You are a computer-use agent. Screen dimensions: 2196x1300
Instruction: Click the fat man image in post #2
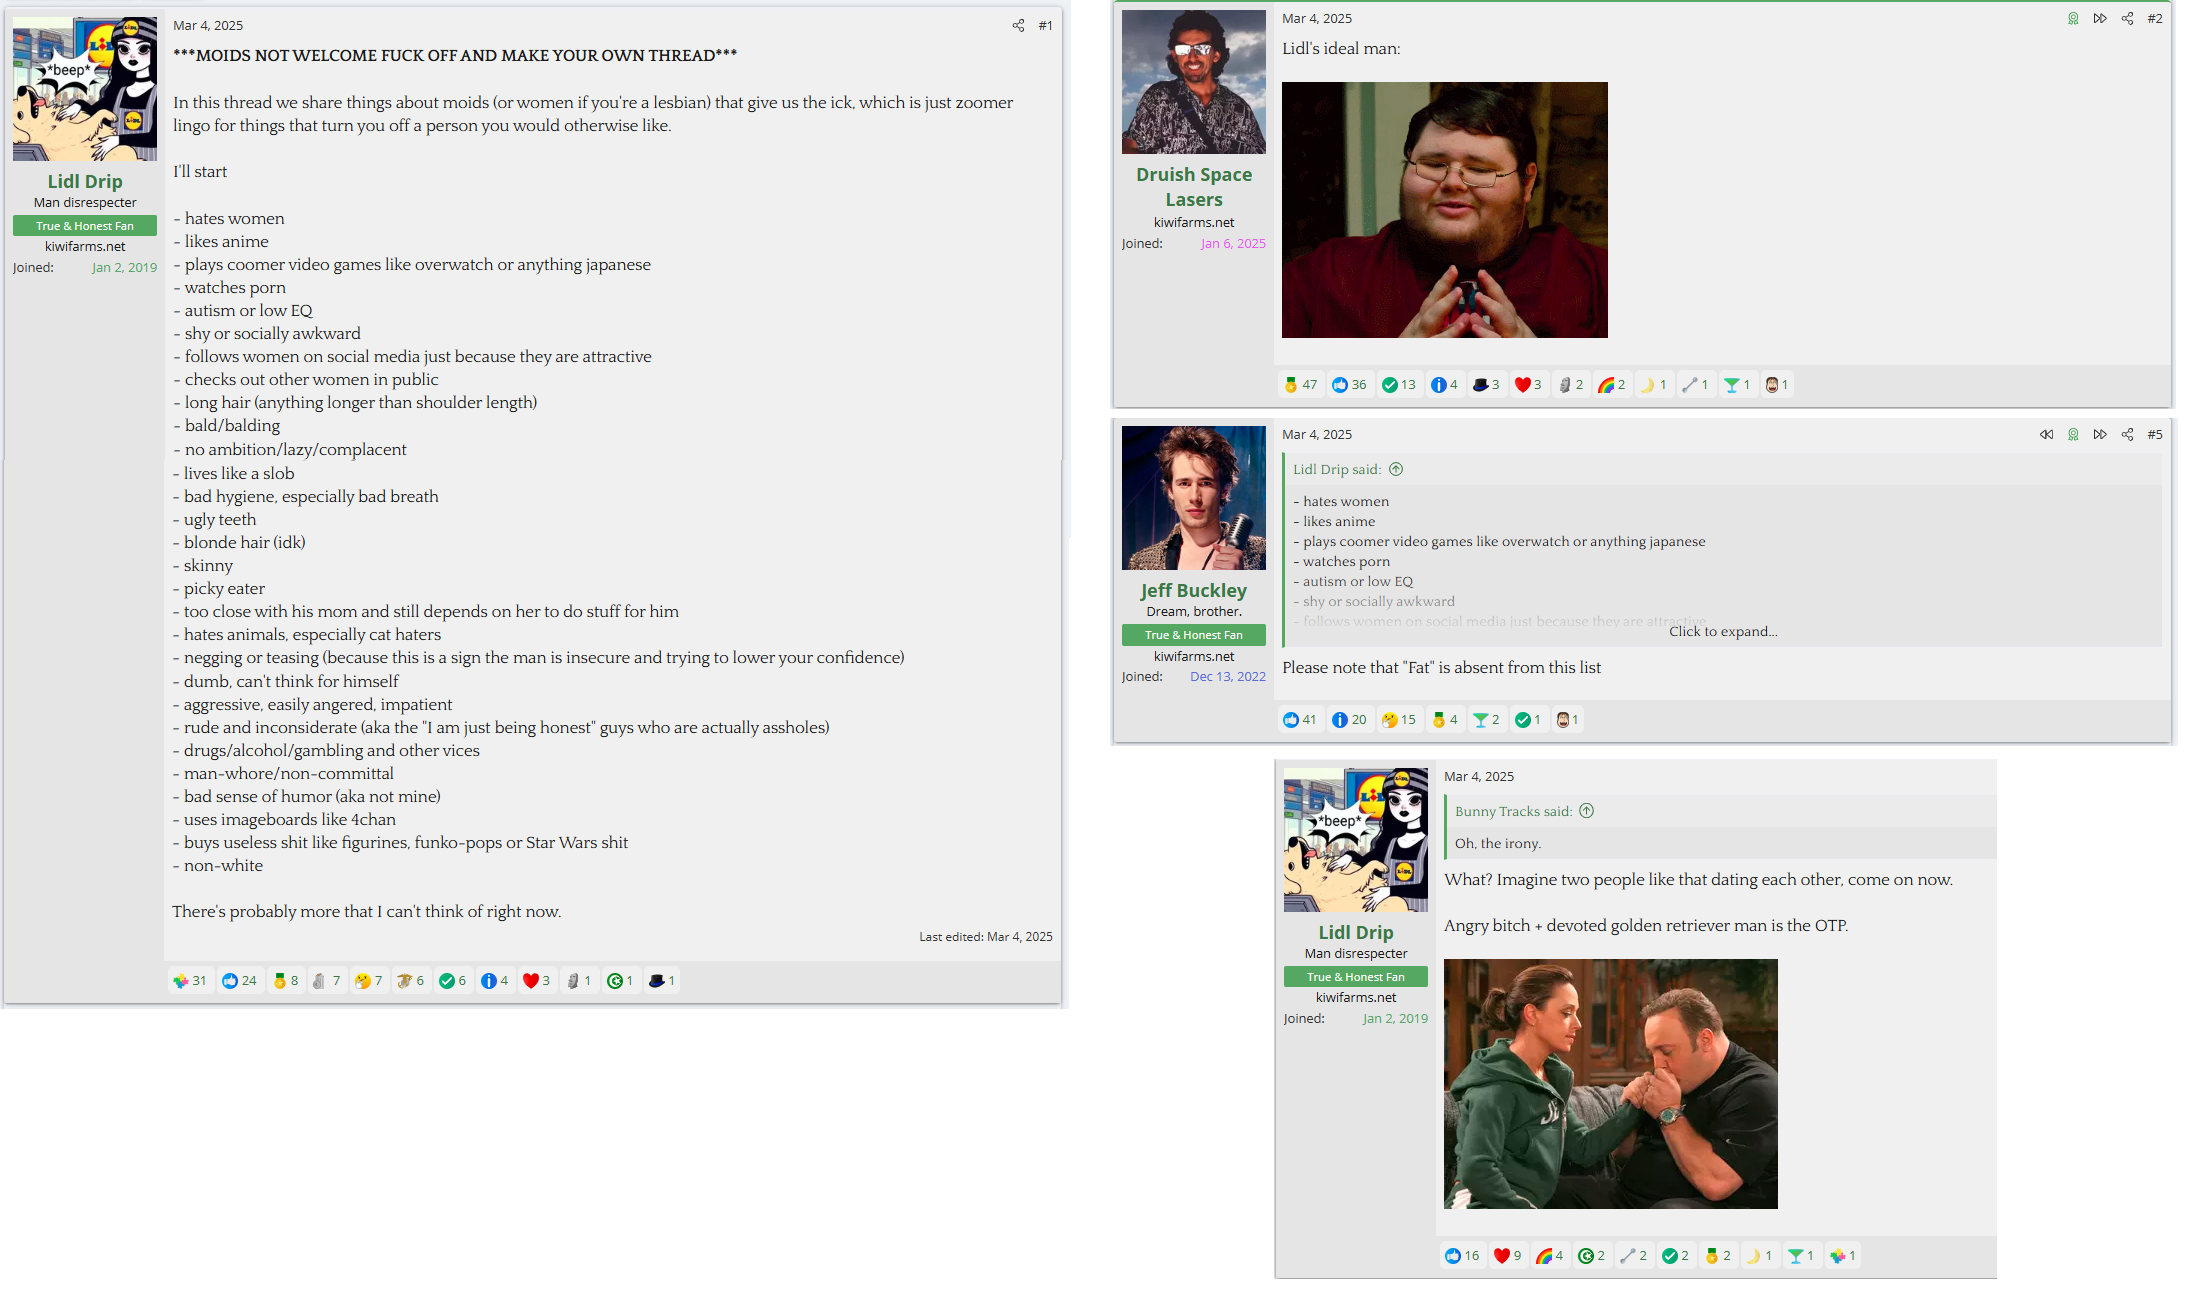point(1444,210)
